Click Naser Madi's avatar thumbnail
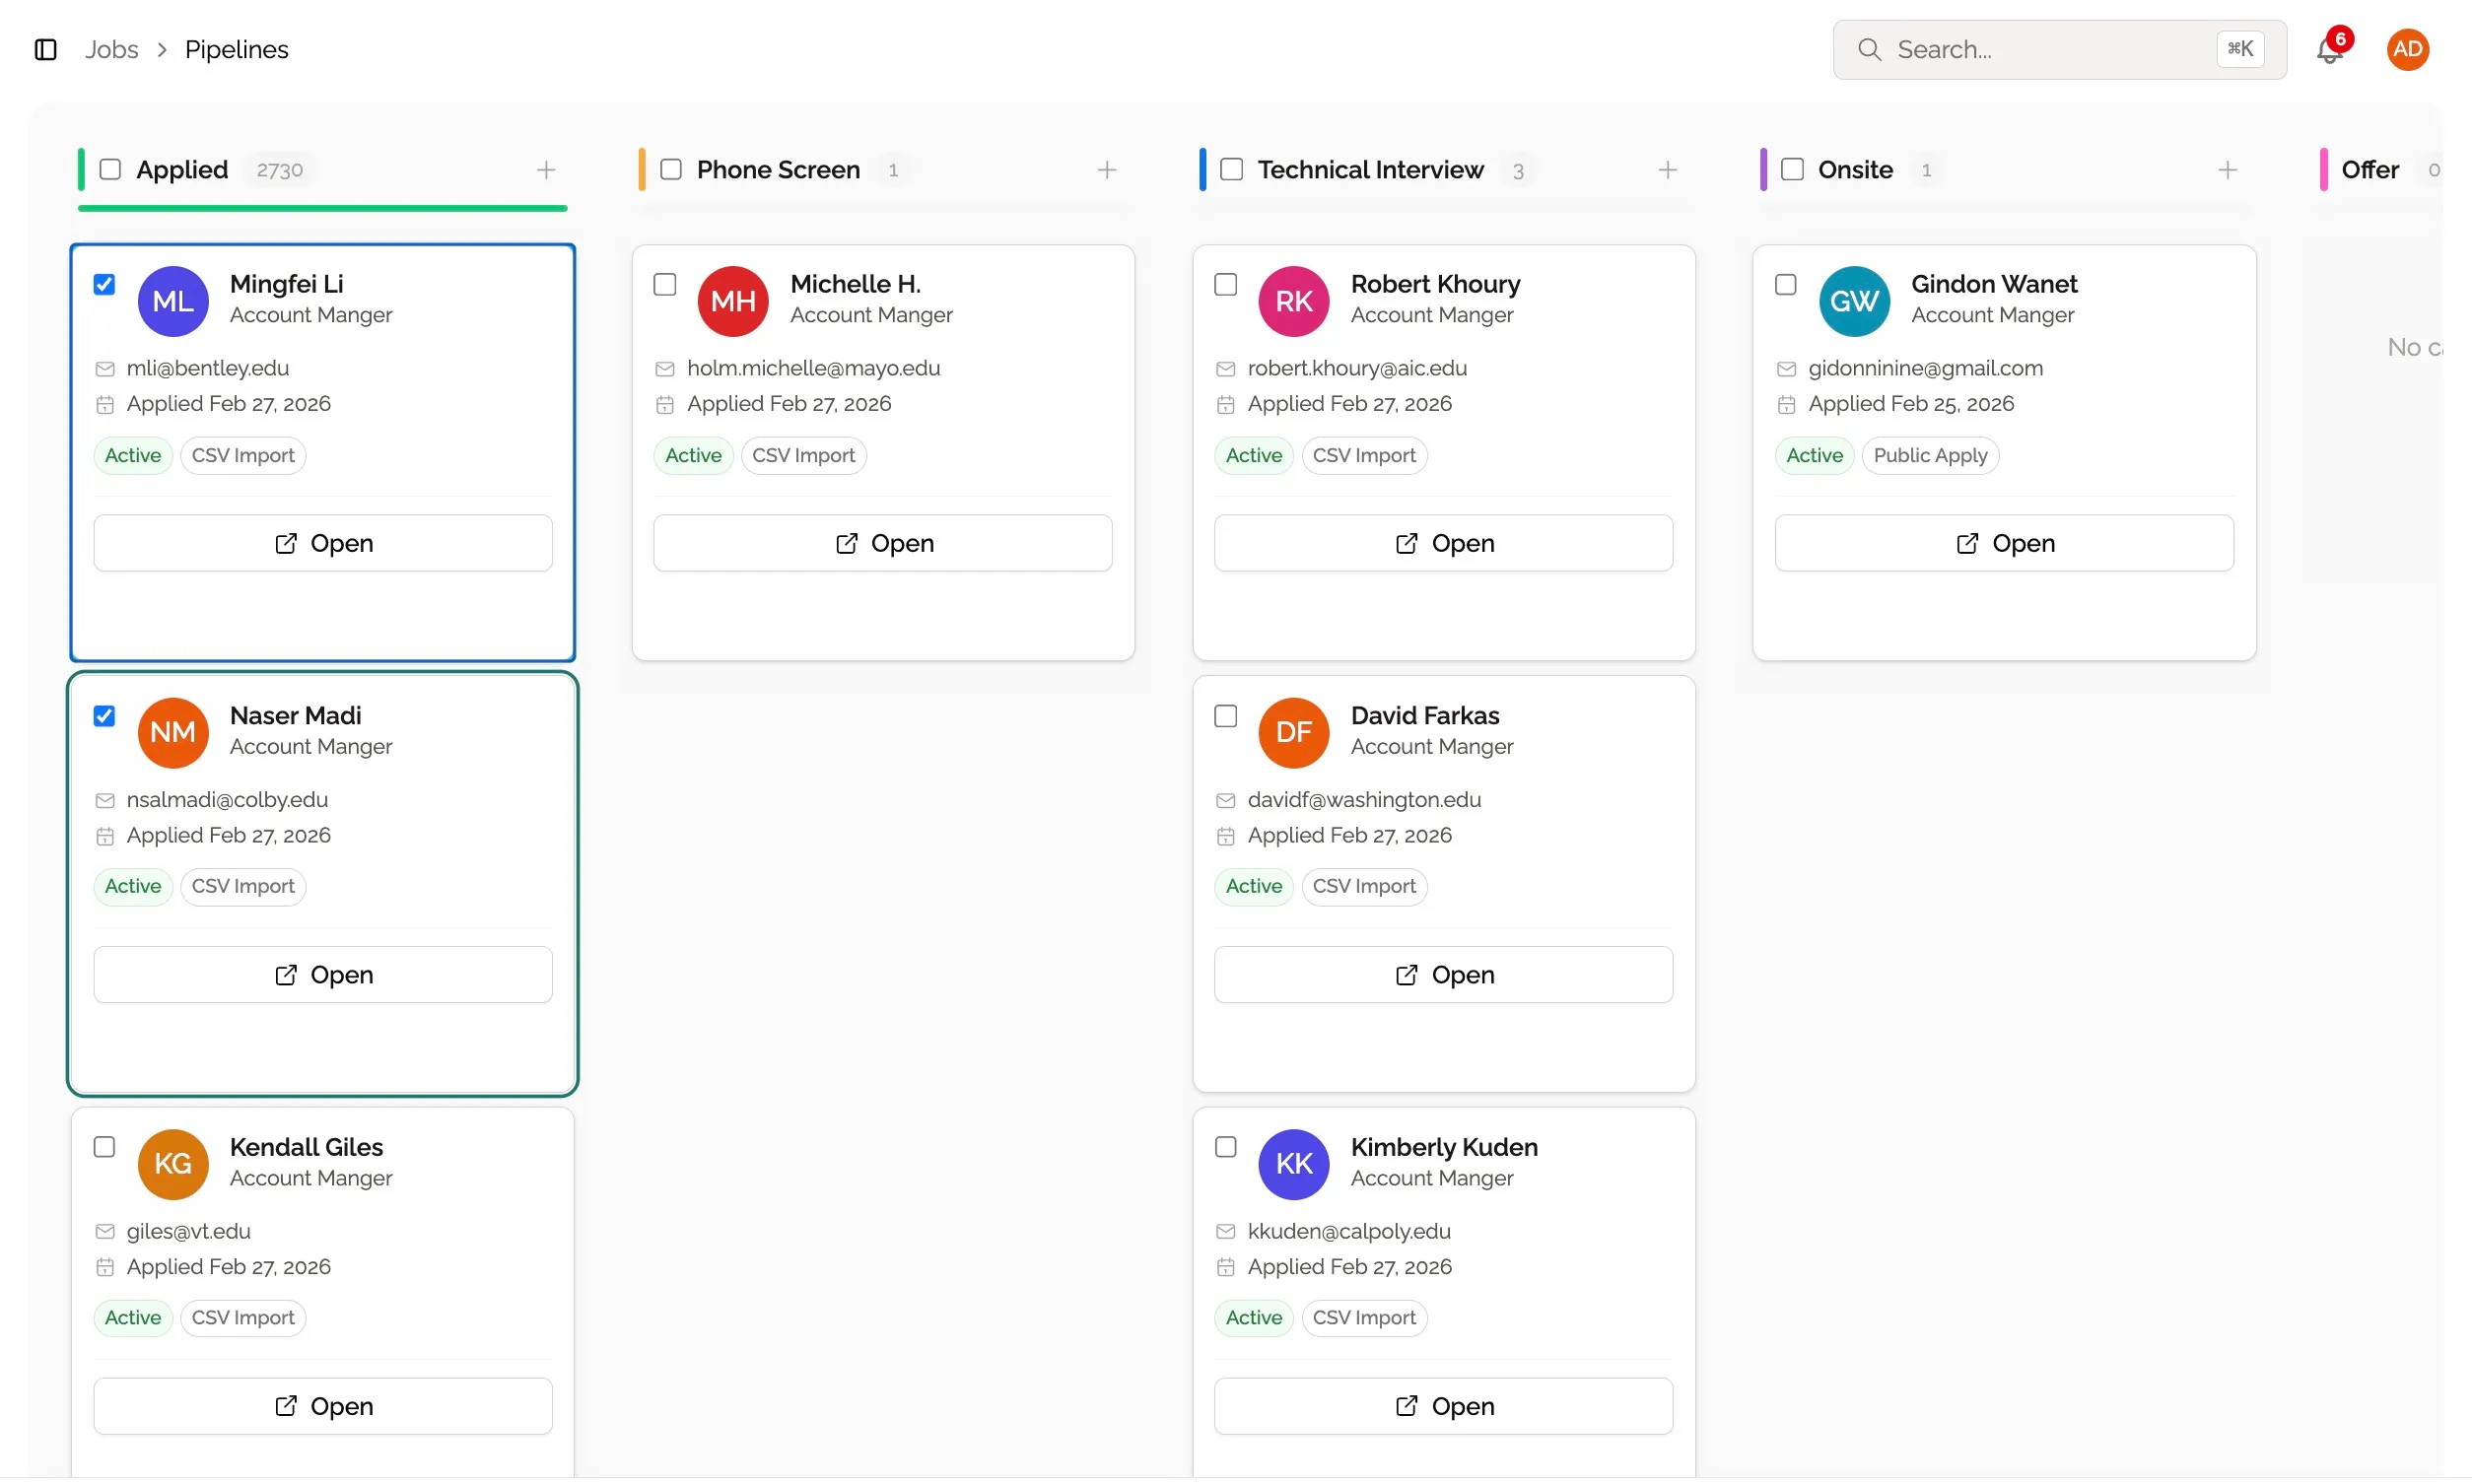2472x1484 pixels. pos(173,732)
